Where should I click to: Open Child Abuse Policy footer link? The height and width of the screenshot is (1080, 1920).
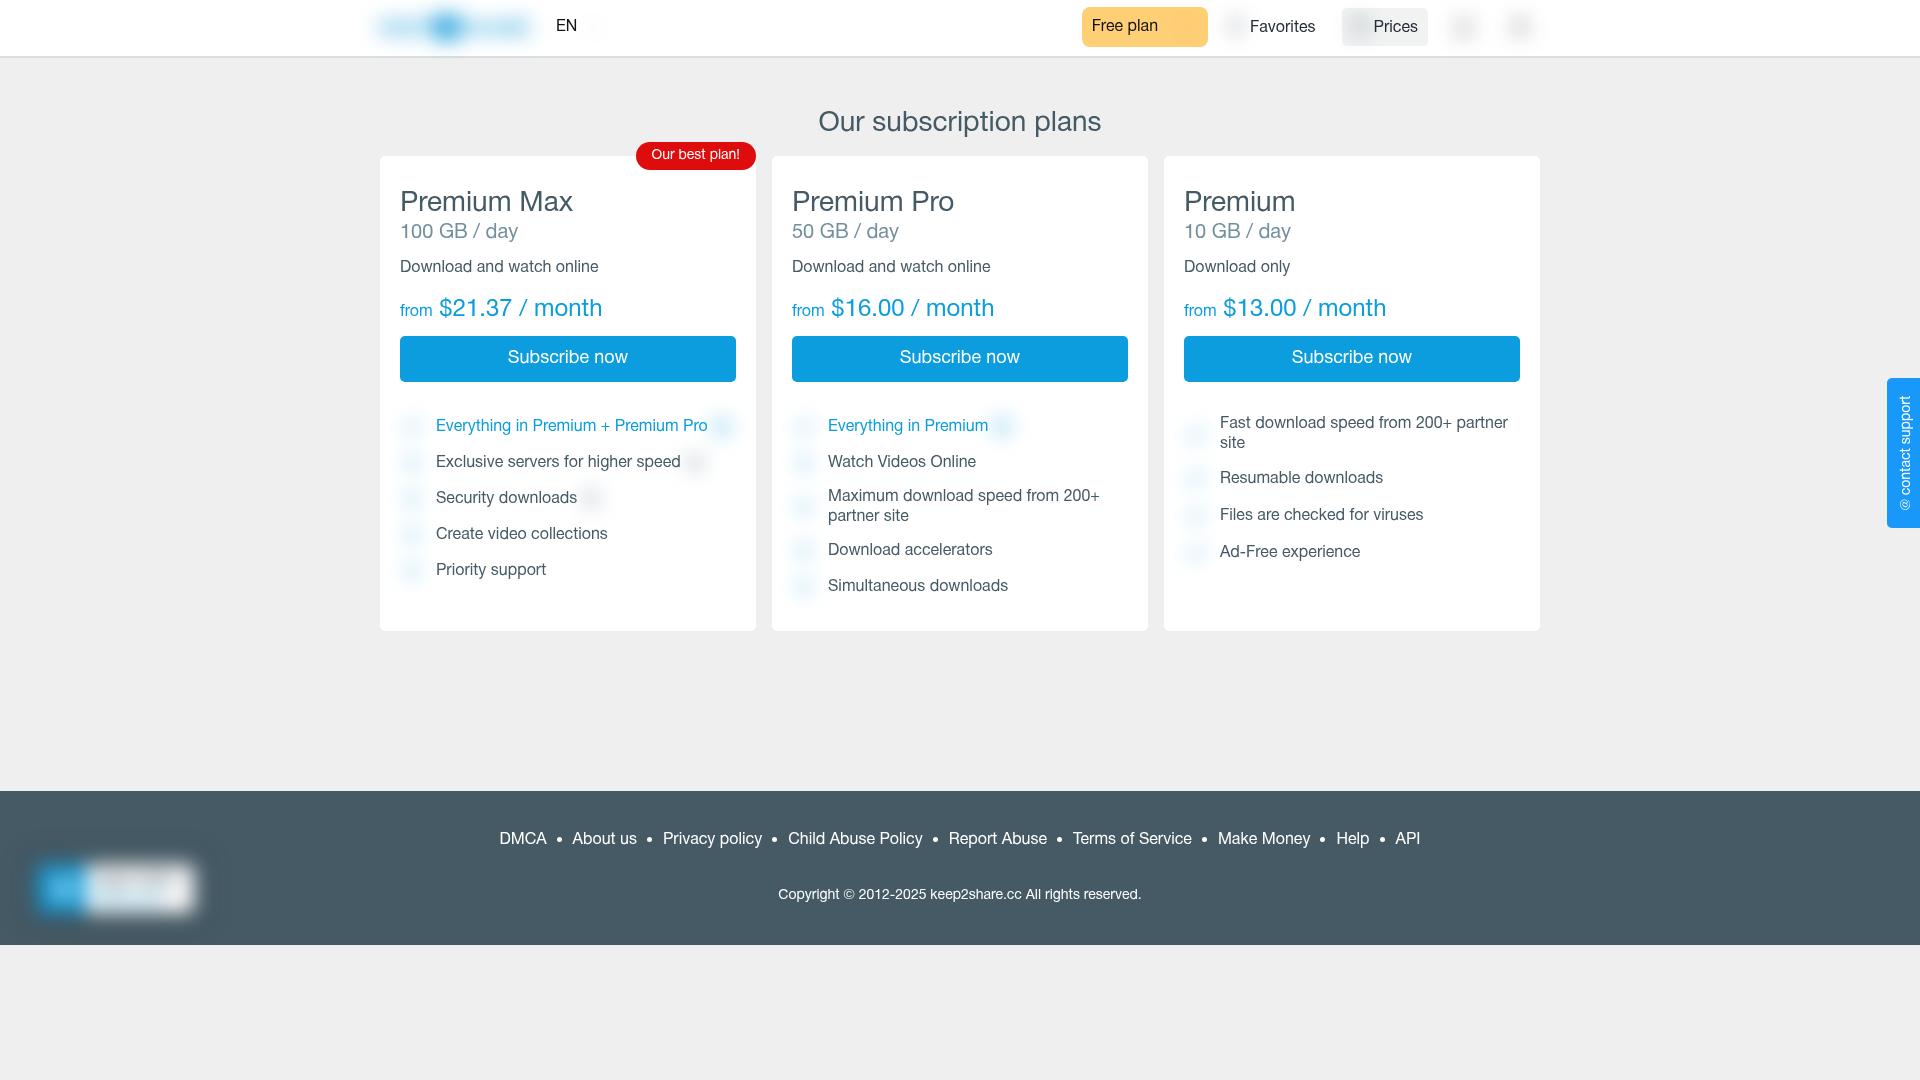pyautogui.click(x=855, y=839)
